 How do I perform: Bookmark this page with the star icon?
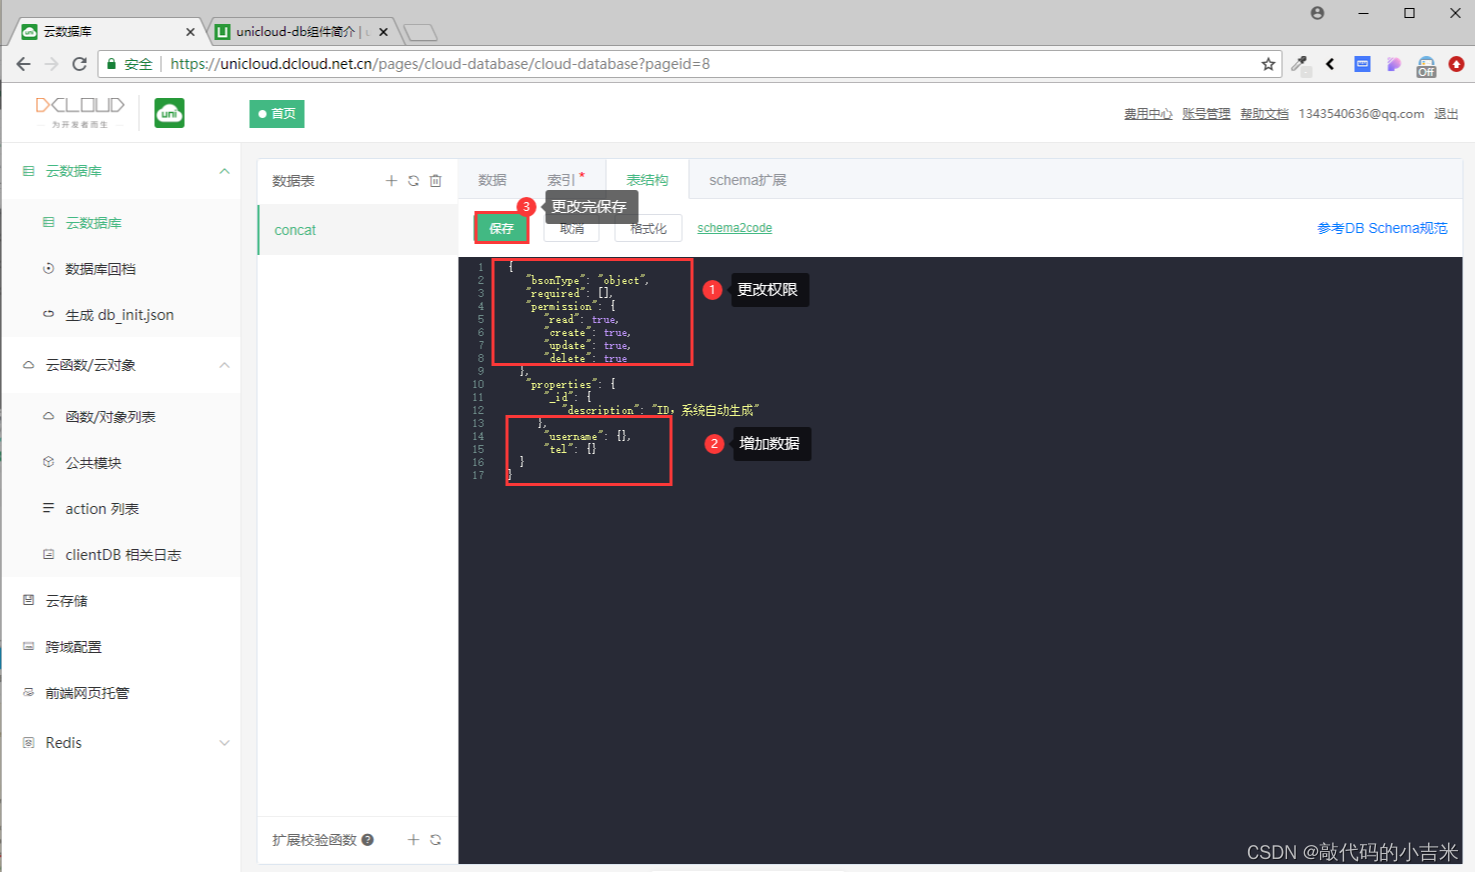coord(1268,64)
